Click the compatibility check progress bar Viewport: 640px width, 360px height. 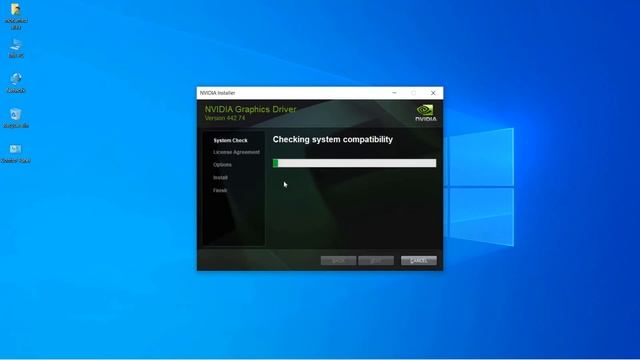(x=354, y=163)
